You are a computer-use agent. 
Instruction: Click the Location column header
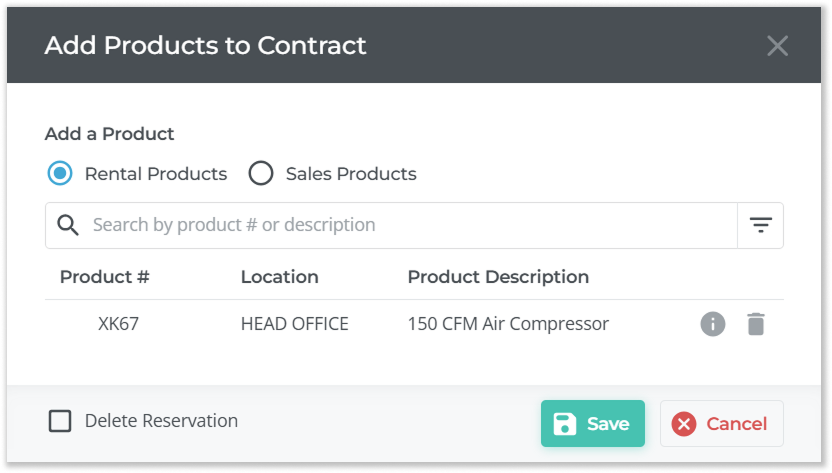pos(279,277)
